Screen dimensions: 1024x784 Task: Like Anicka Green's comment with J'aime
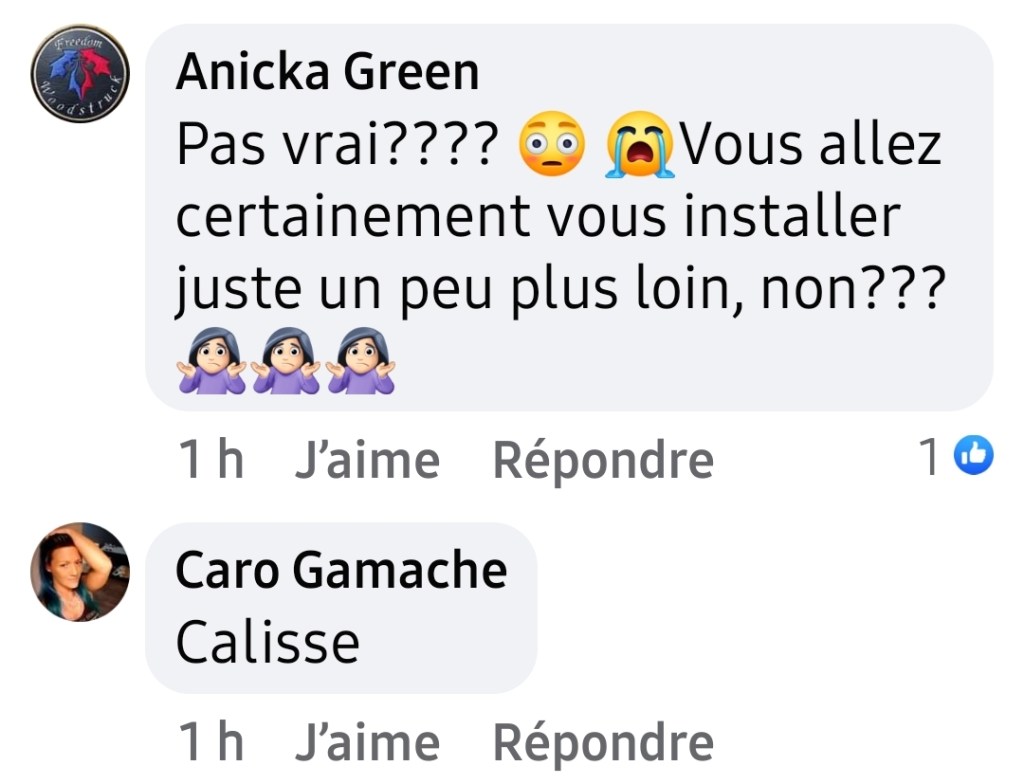[x=367, y=460]
